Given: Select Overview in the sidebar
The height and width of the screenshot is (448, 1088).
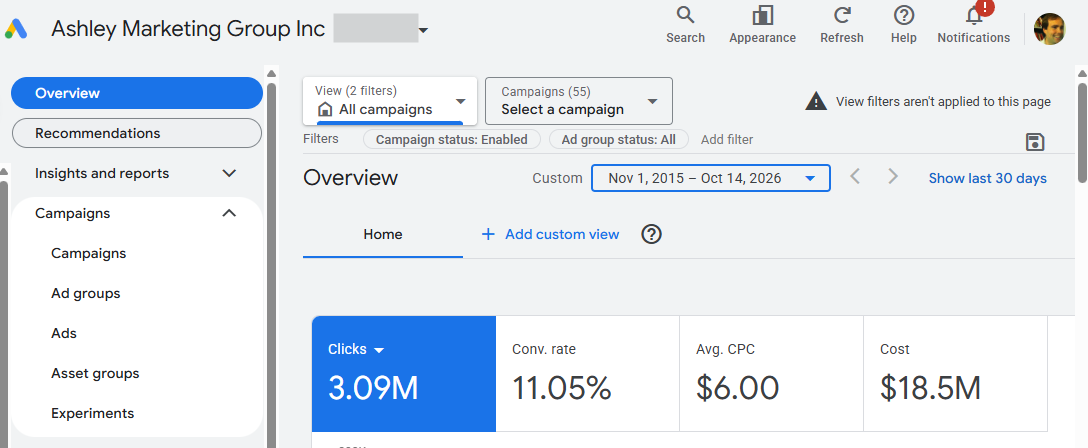Looking at the screenshot, I should coord(137,93).
